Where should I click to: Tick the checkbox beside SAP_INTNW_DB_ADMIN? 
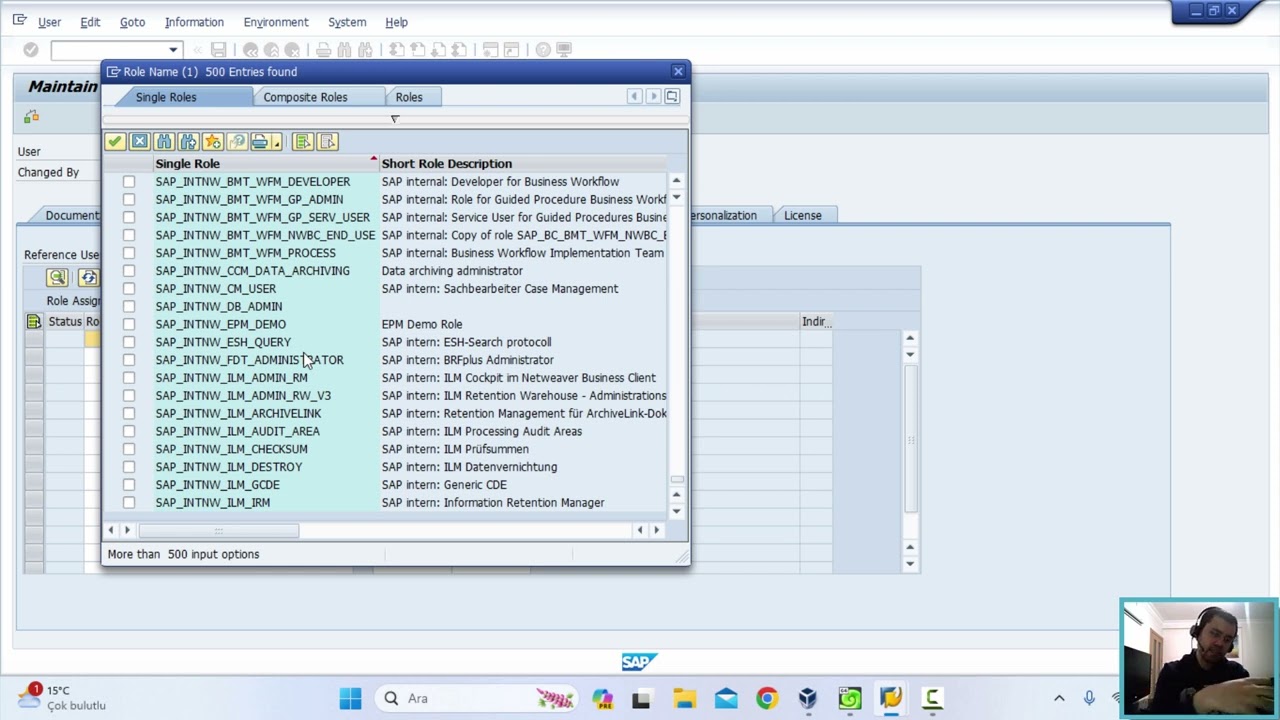click(129, 307)
